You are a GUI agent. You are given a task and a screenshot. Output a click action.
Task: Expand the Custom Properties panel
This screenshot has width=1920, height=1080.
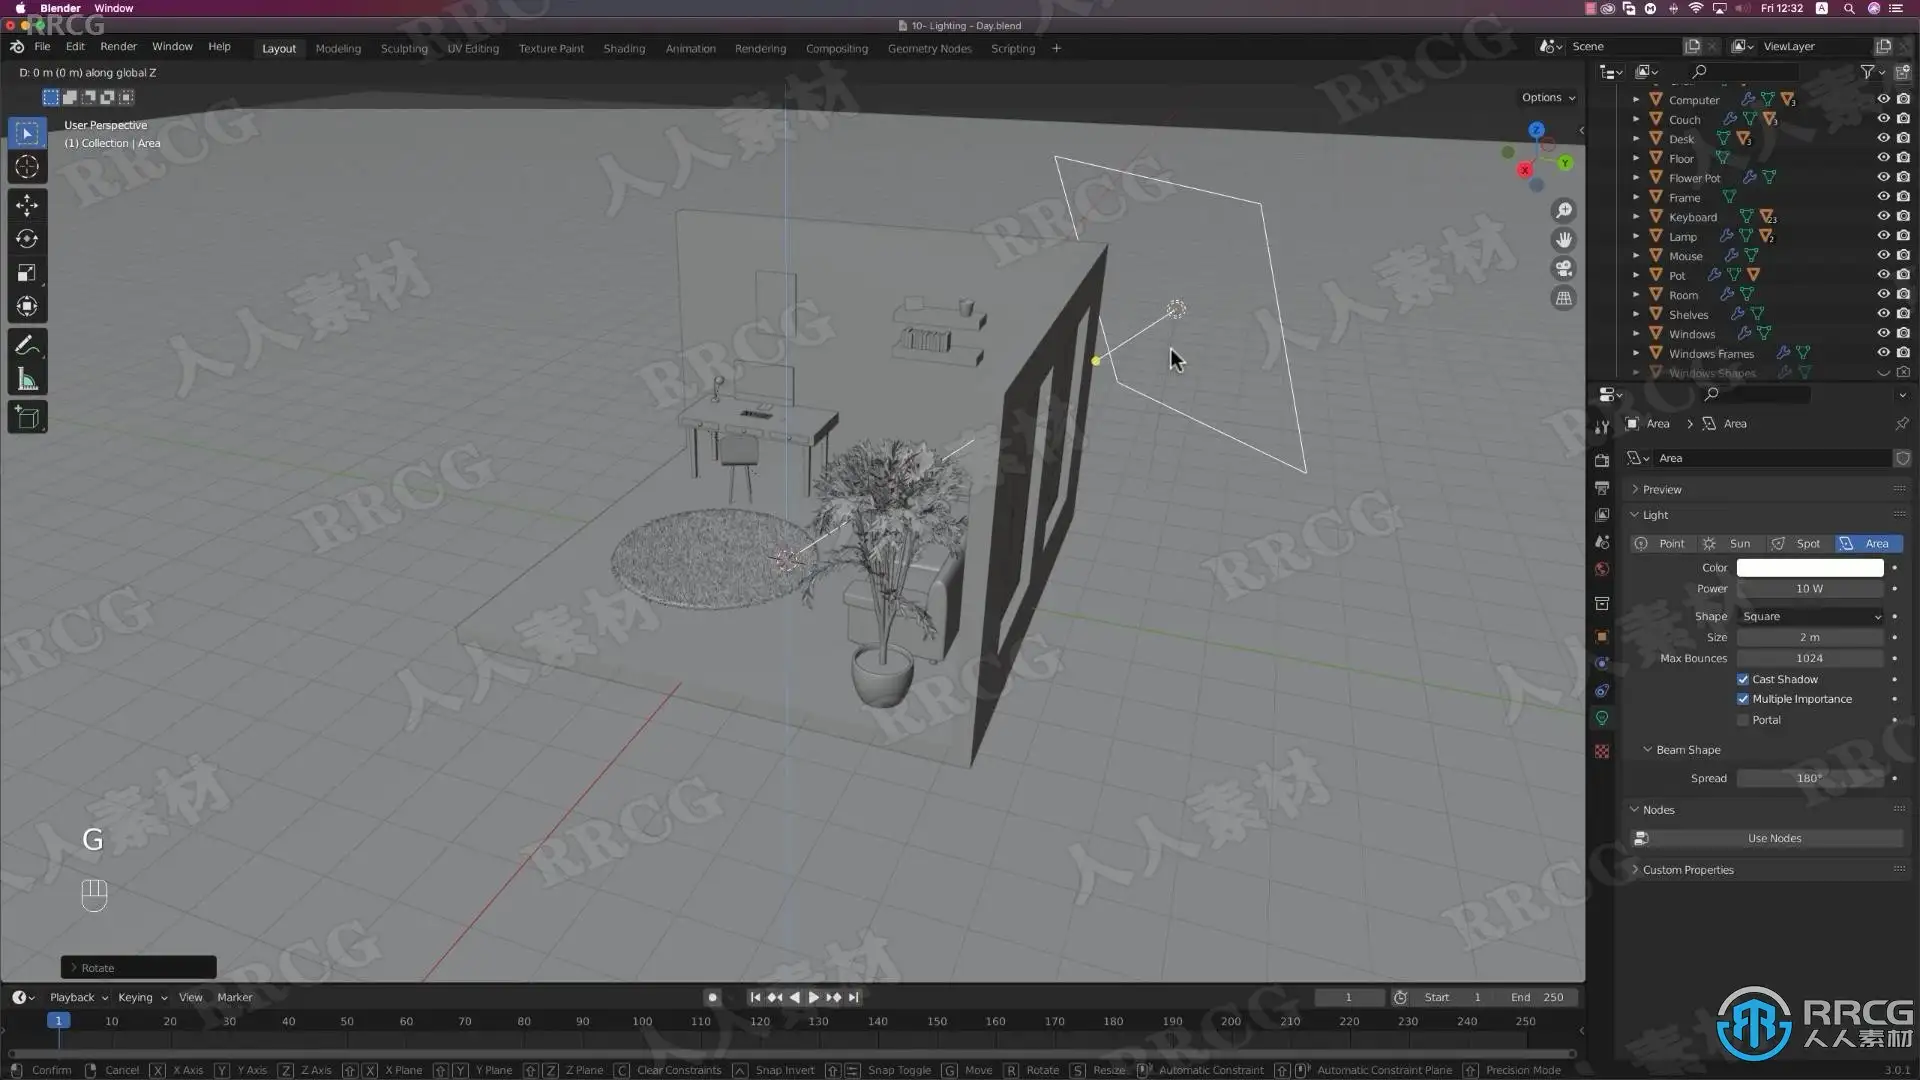tap(1688, 870)
